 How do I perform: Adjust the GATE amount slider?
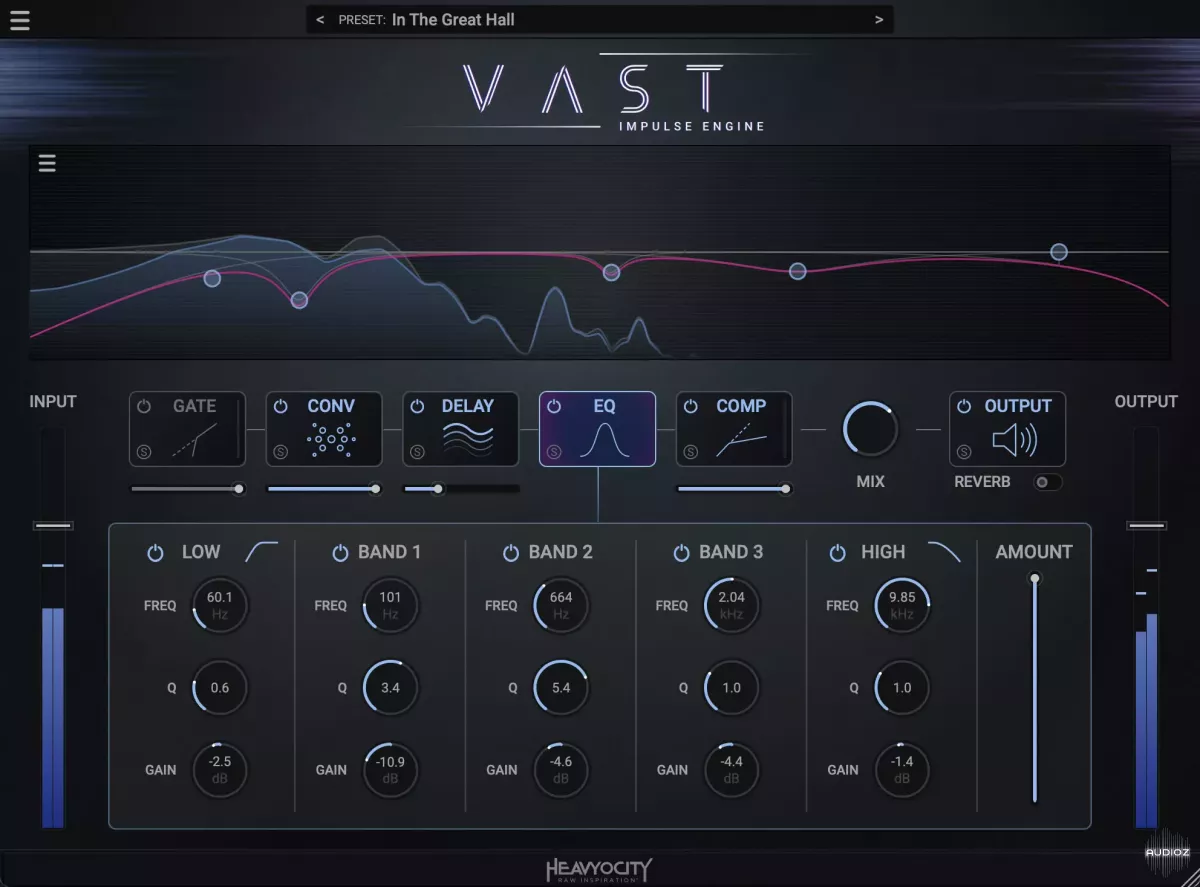[x=188, y=489]
